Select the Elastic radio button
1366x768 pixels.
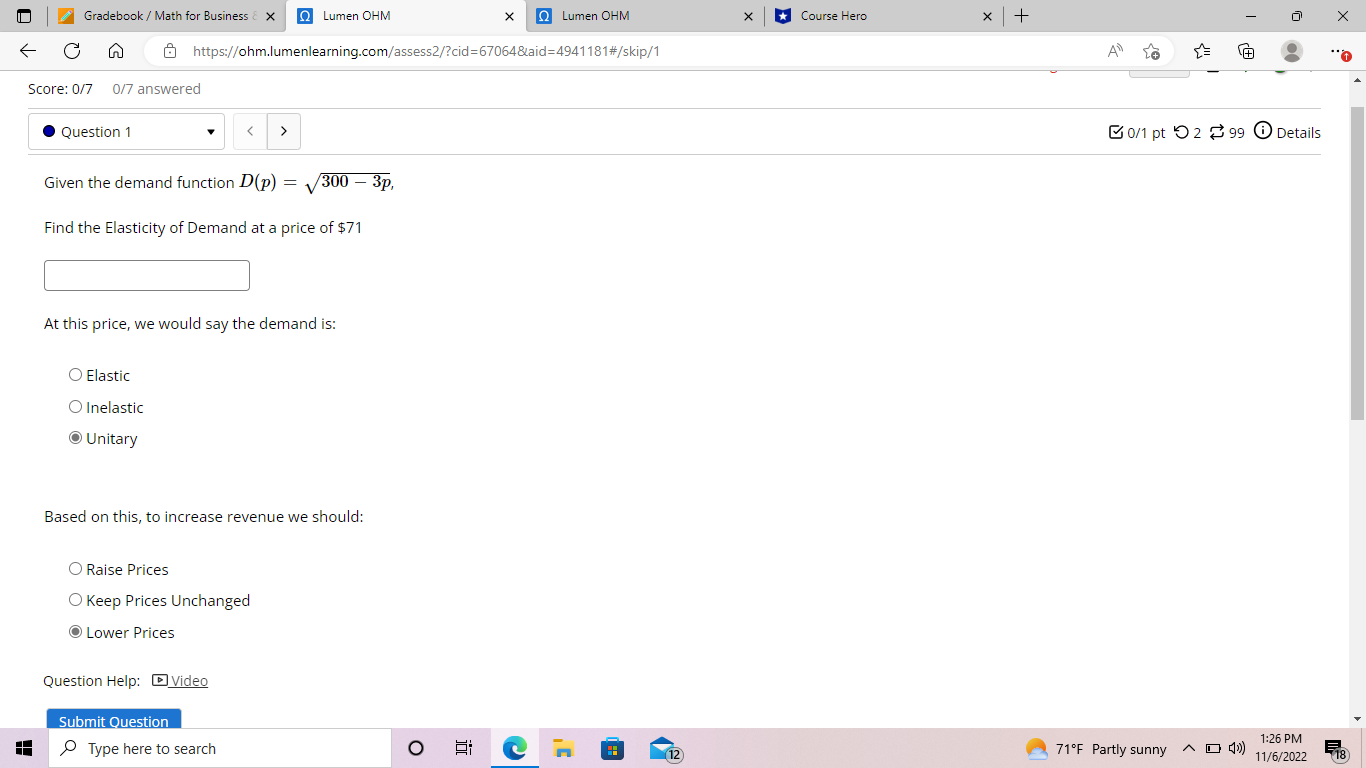75,374
